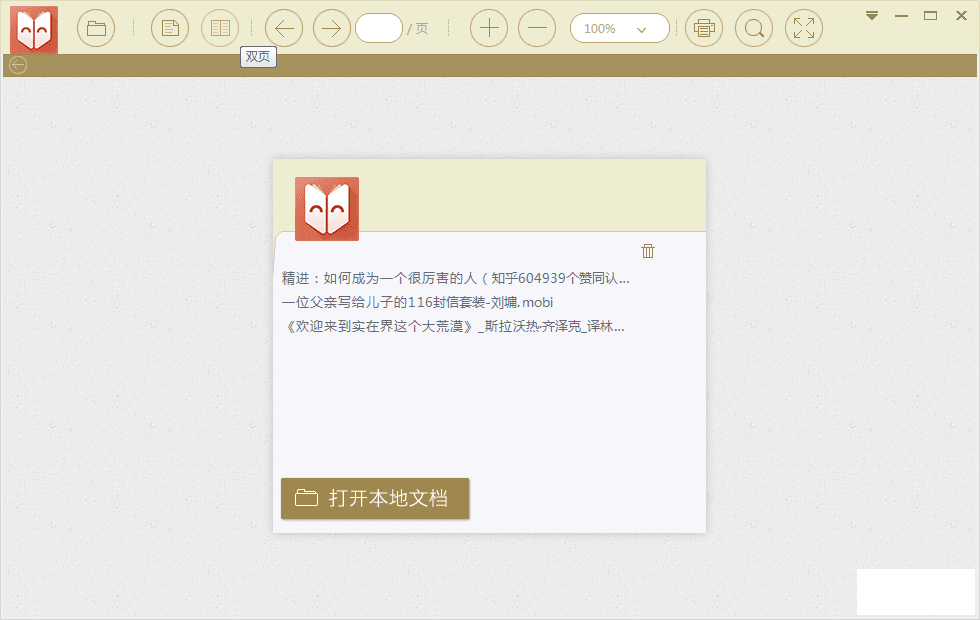
Task: Click the back arrow circle below toolbar
Action: pyautogui.click(x=17, y=65)
